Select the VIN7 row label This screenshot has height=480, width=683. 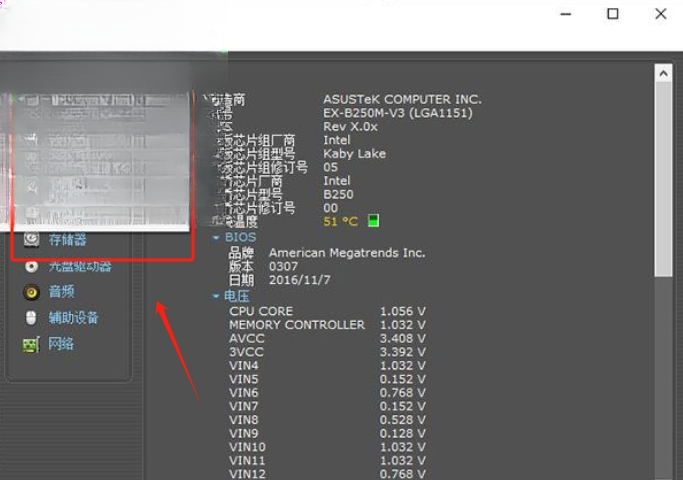coord(244,406)
